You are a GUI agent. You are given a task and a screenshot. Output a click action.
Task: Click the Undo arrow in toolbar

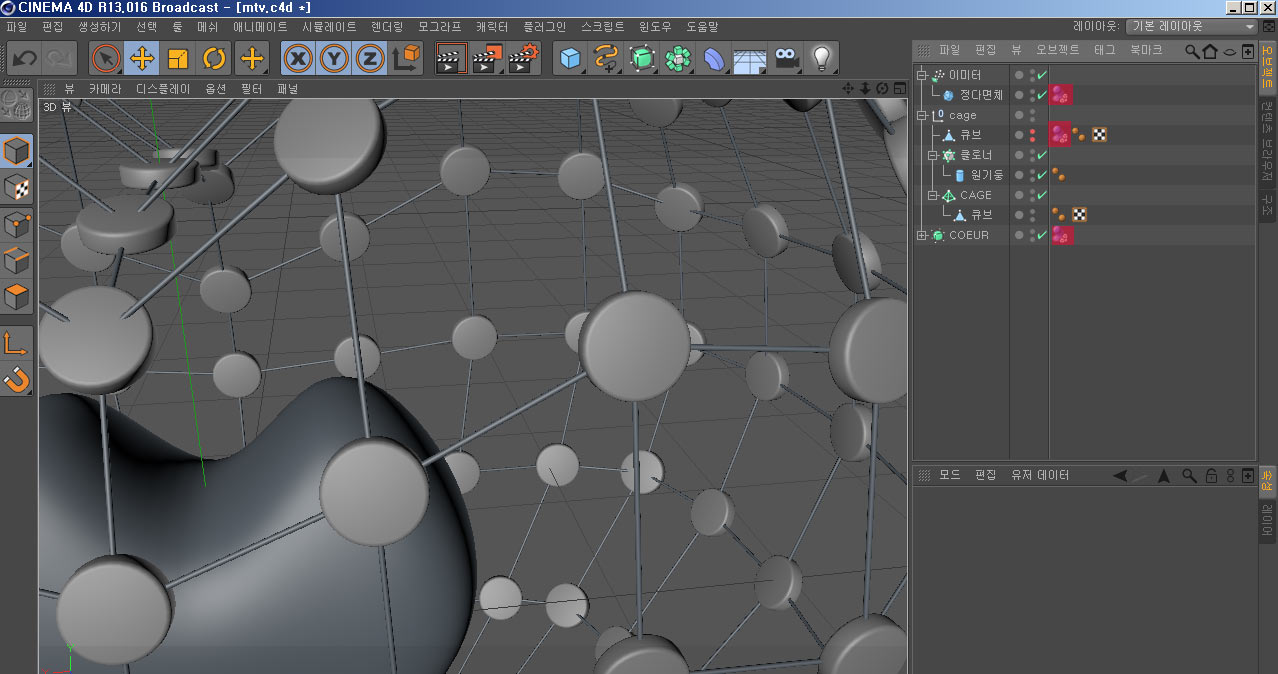tap(24, 58)
